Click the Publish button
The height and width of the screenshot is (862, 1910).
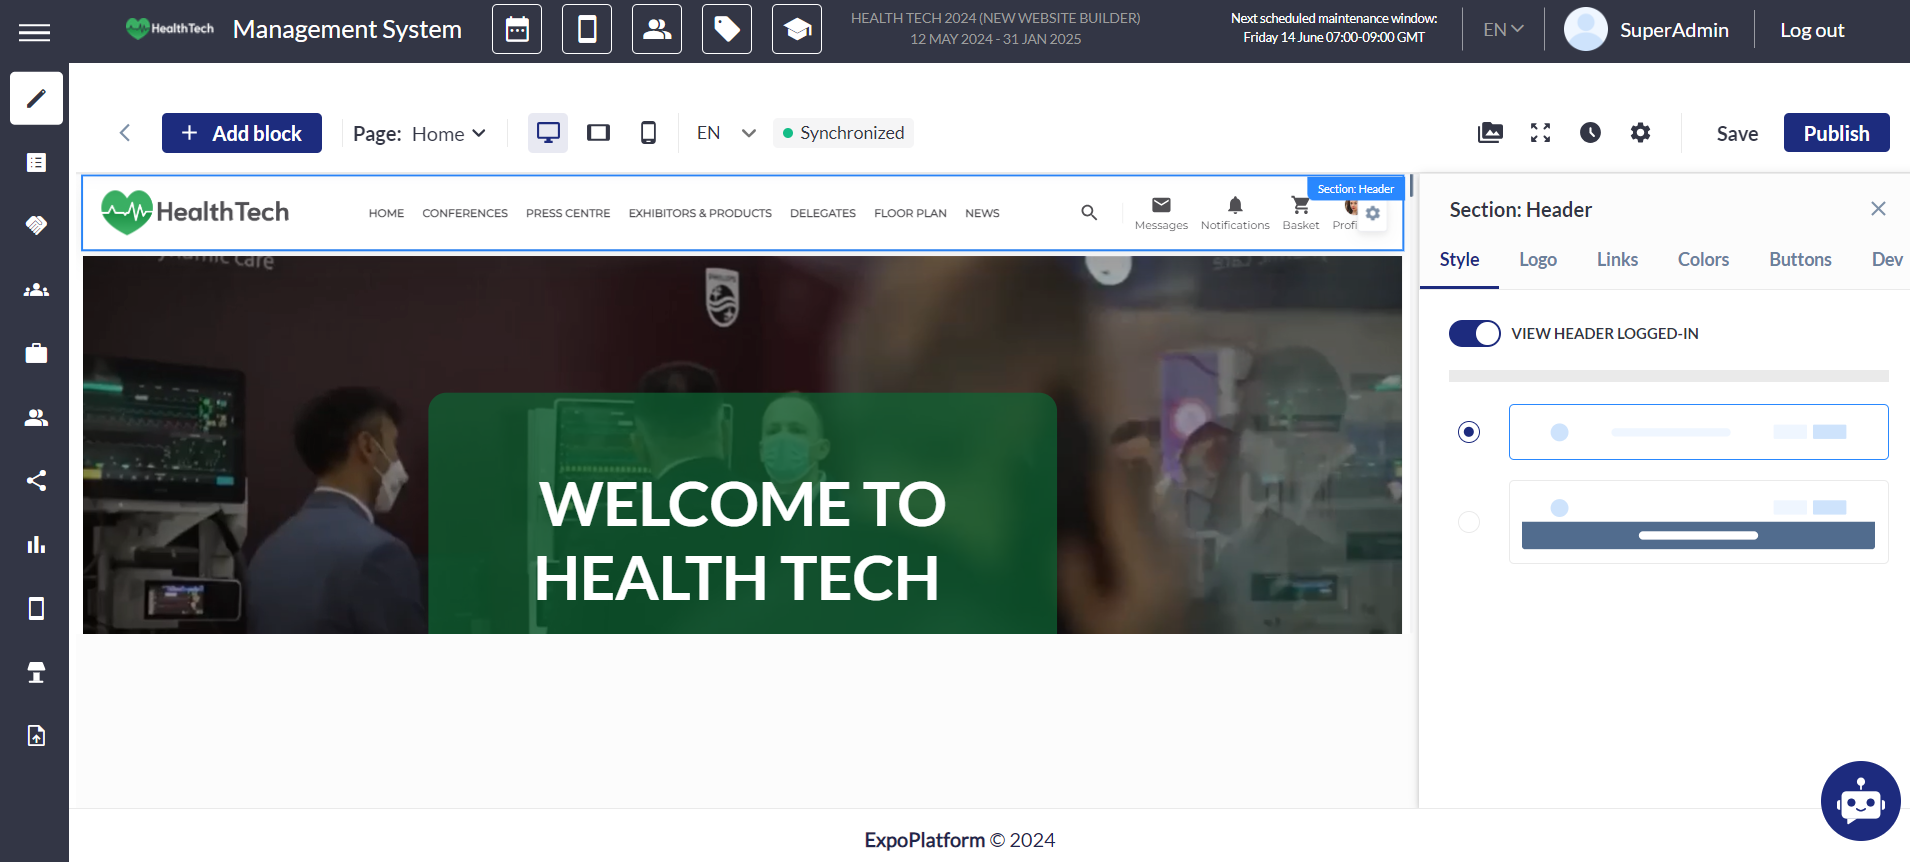point(1836,133)
